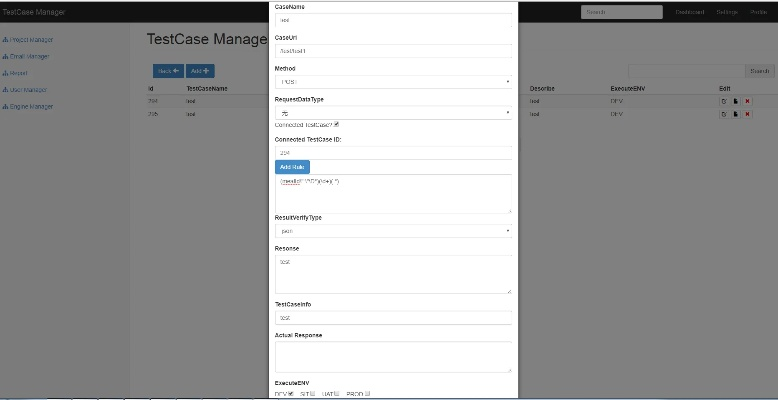This screenshot has height=400, width=778.
Task: Uncheck the DEV environment checkbox
Action: pos(291,393)
